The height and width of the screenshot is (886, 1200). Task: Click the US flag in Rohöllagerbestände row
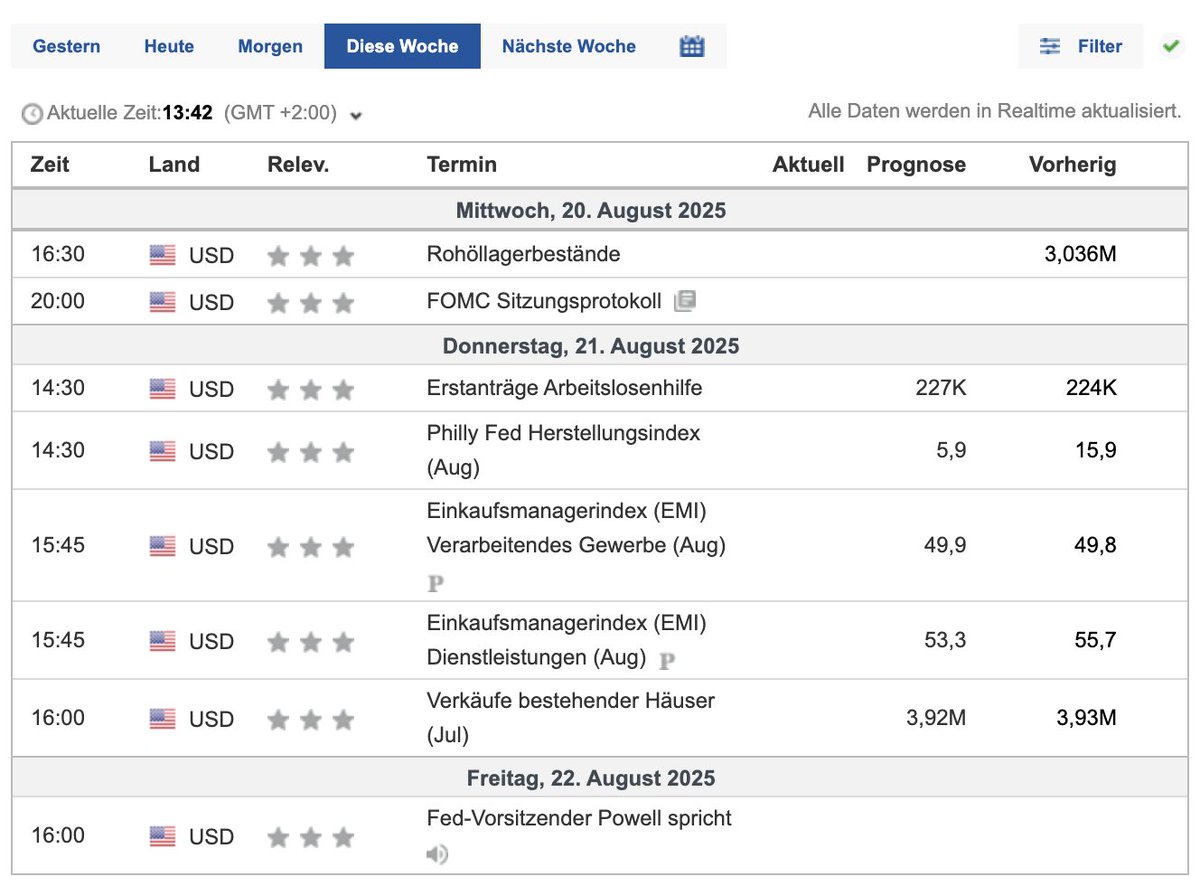[x=162, y=255]
